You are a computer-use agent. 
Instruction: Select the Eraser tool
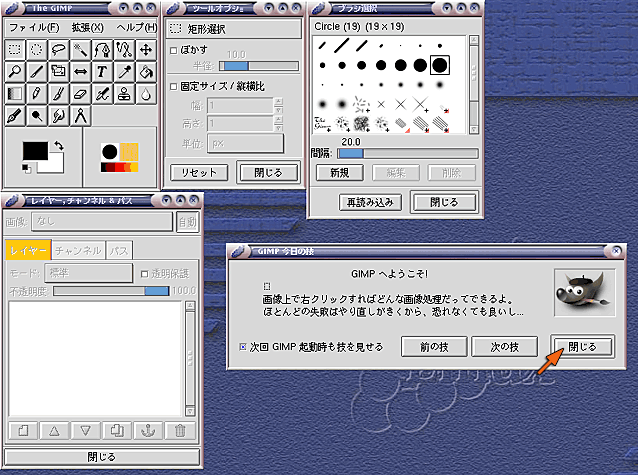81,94
